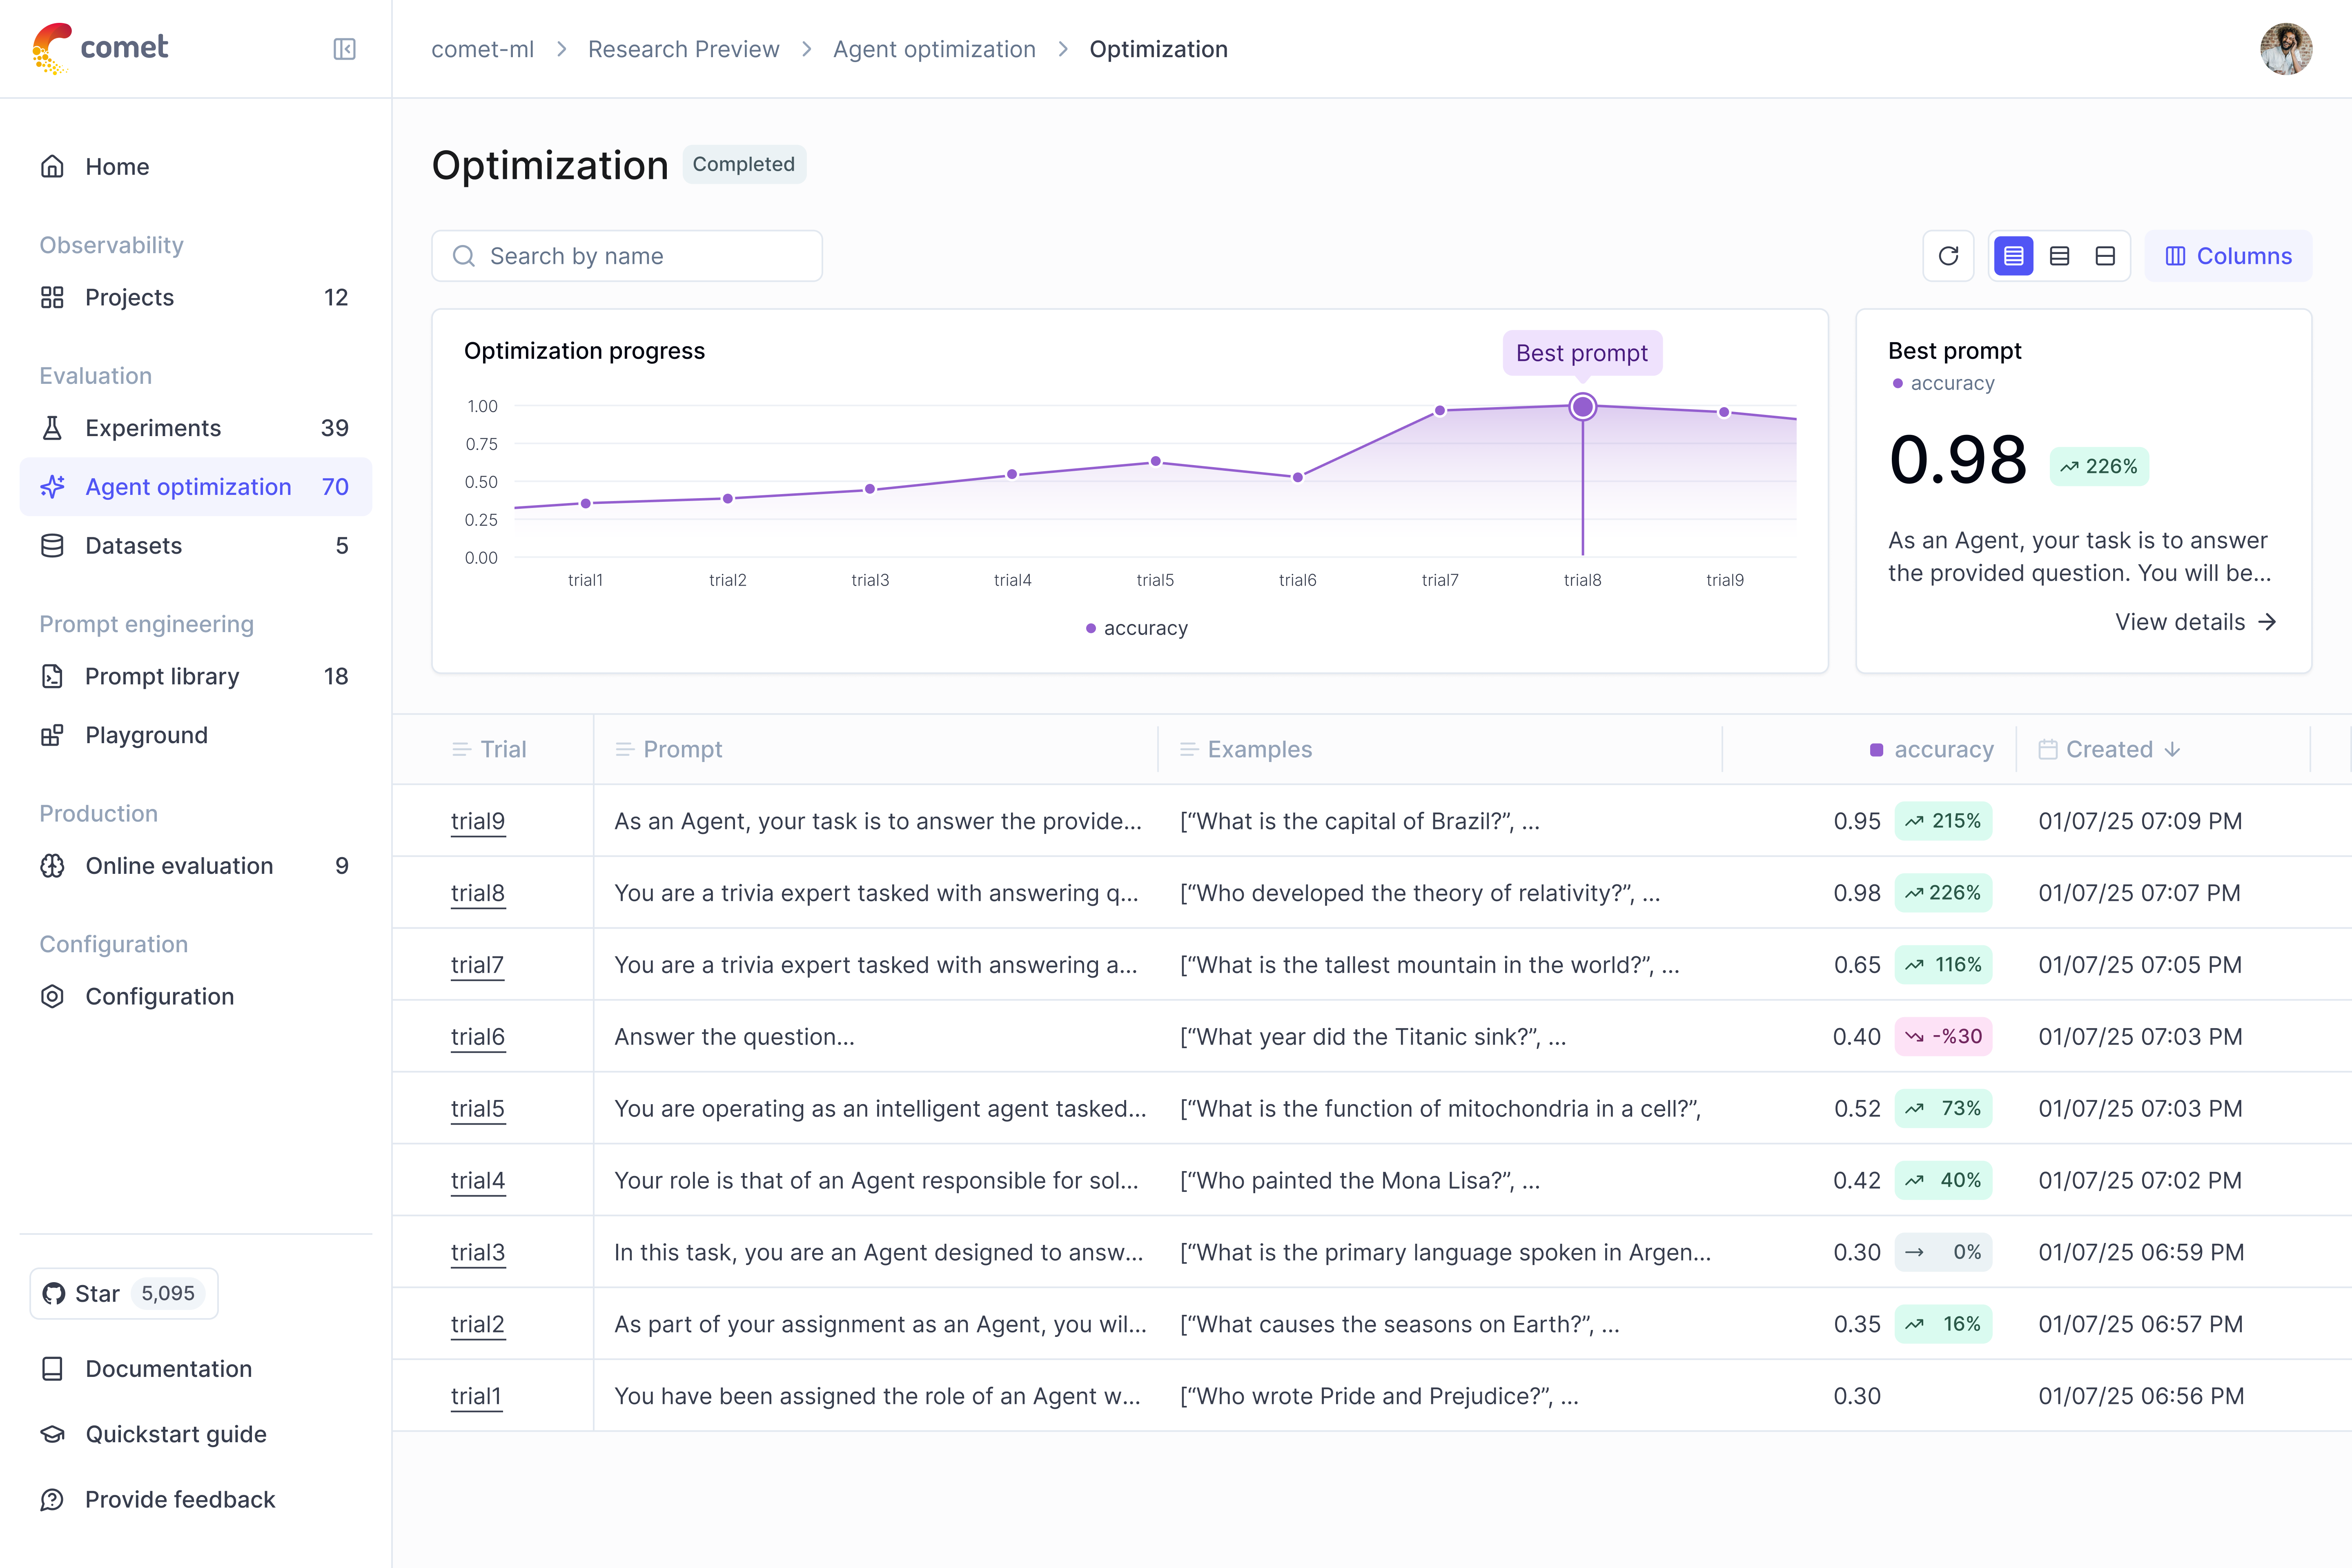
Task: Open the trial1 link
Action: point(476,1397)
